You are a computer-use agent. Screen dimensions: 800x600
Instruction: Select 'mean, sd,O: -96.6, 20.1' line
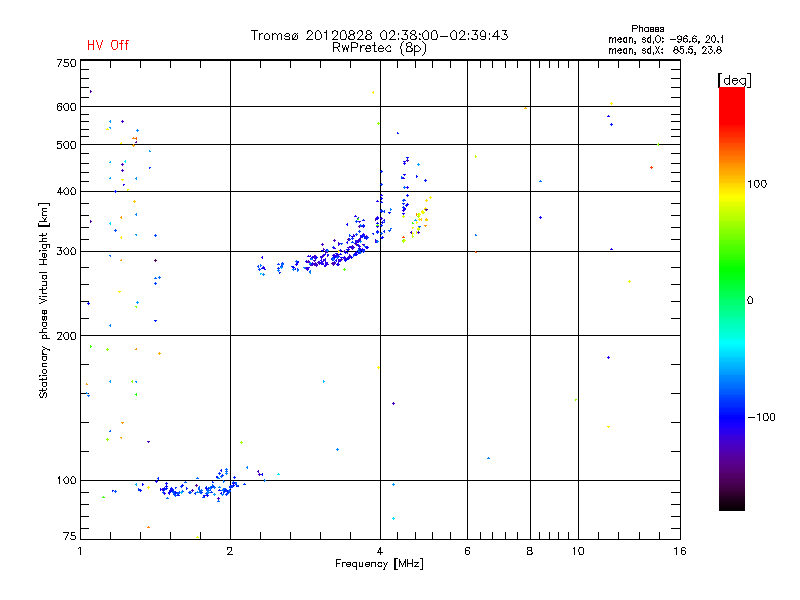(665, 39)
